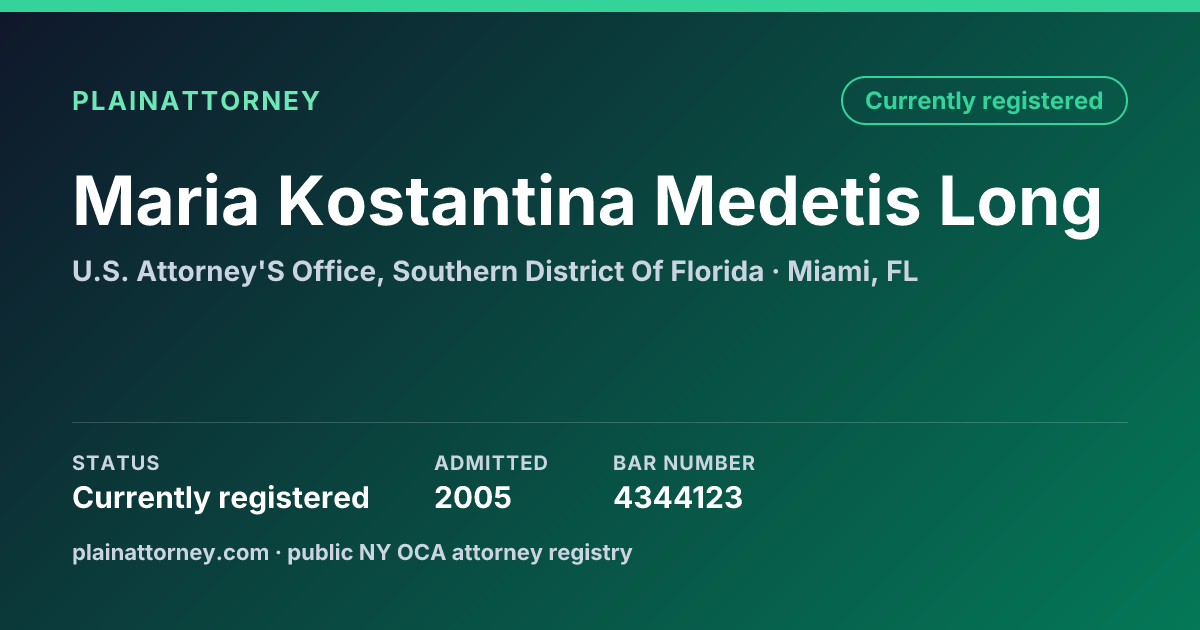Click the word Maria in the heading

(x=165, y=202)
